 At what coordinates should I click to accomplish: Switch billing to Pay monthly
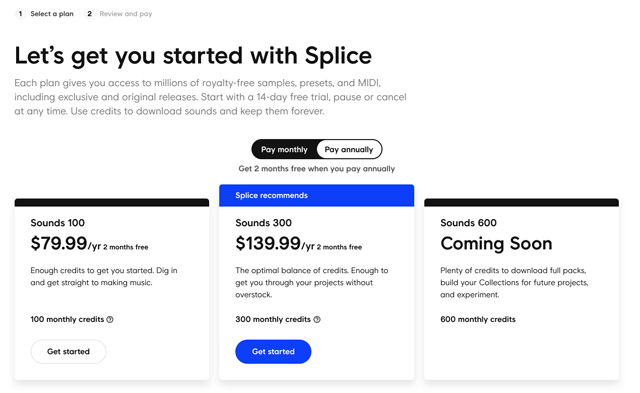pyautogui.click(x=284, y=149)
